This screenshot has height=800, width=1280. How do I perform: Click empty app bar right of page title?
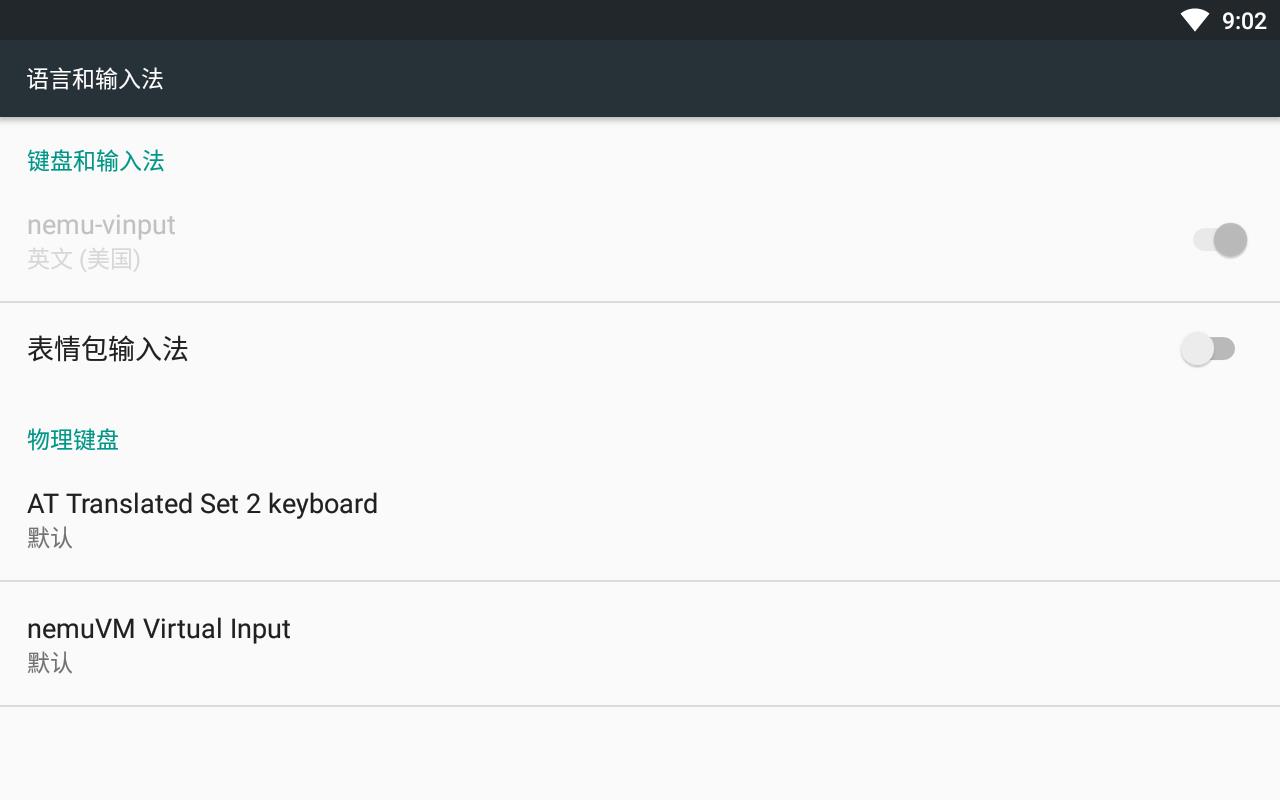[x=700, y=79]
